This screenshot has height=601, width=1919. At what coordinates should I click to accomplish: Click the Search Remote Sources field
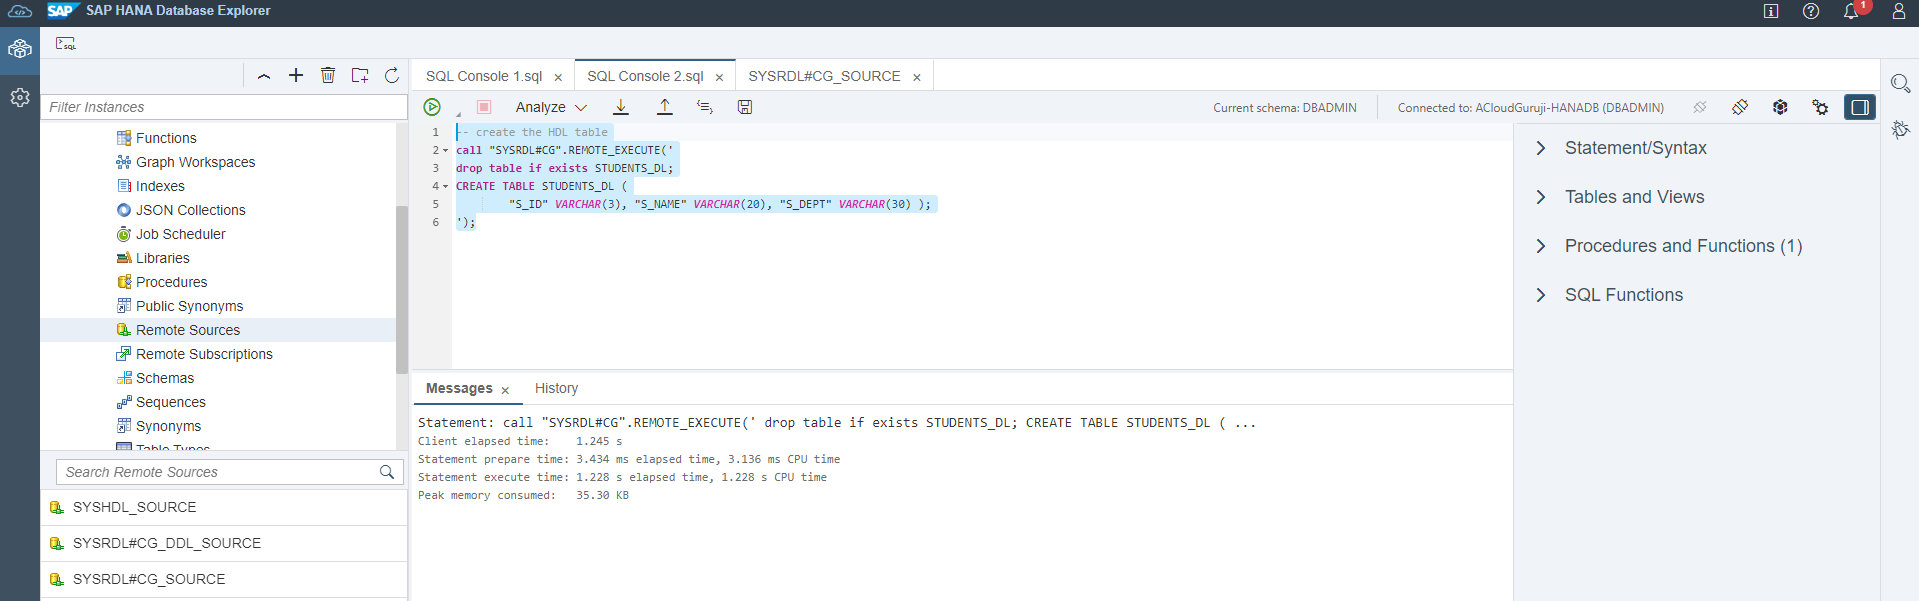[220, 472]
